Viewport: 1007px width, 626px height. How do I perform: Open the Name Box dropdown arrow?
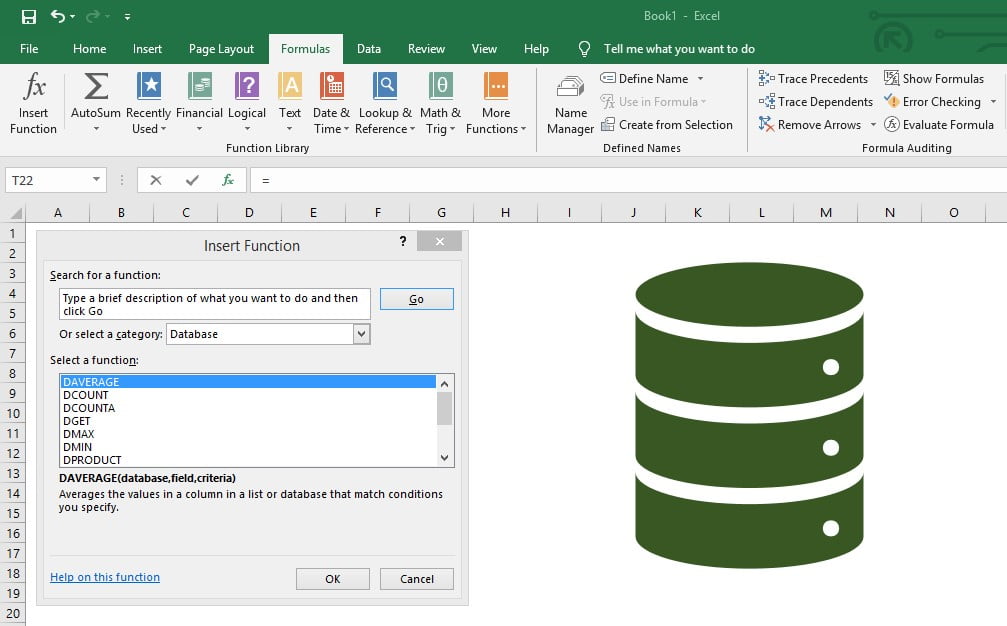click(95, 179)
